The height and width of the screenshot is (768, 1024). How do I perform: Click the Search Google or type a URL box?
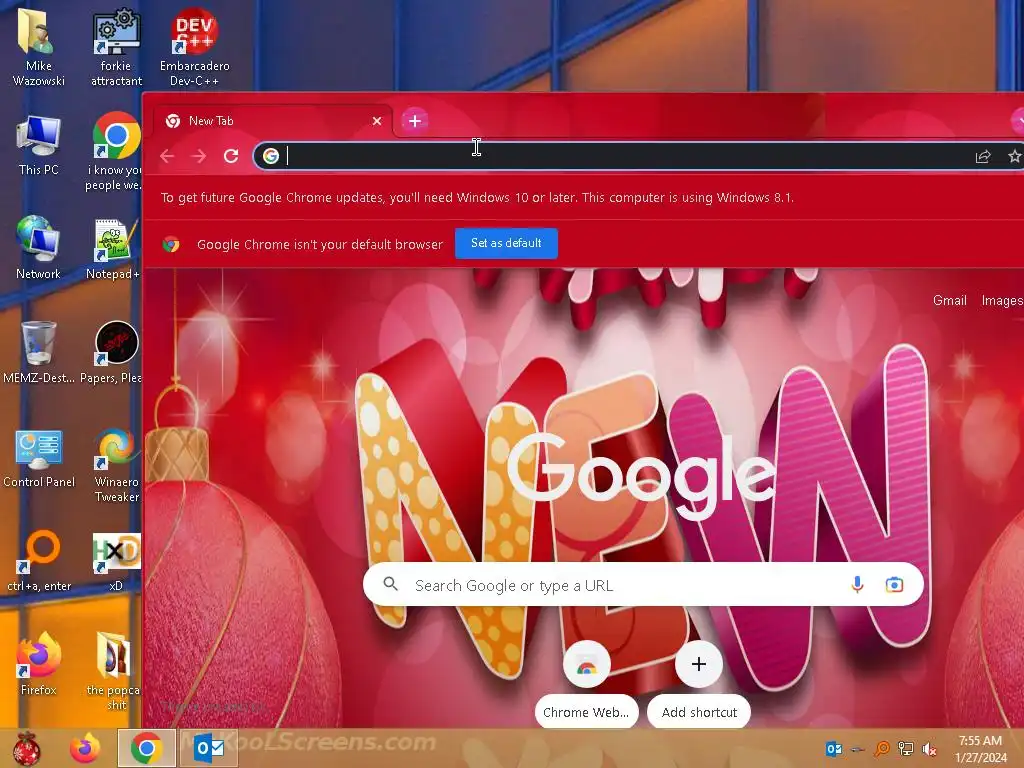(643, 584)
